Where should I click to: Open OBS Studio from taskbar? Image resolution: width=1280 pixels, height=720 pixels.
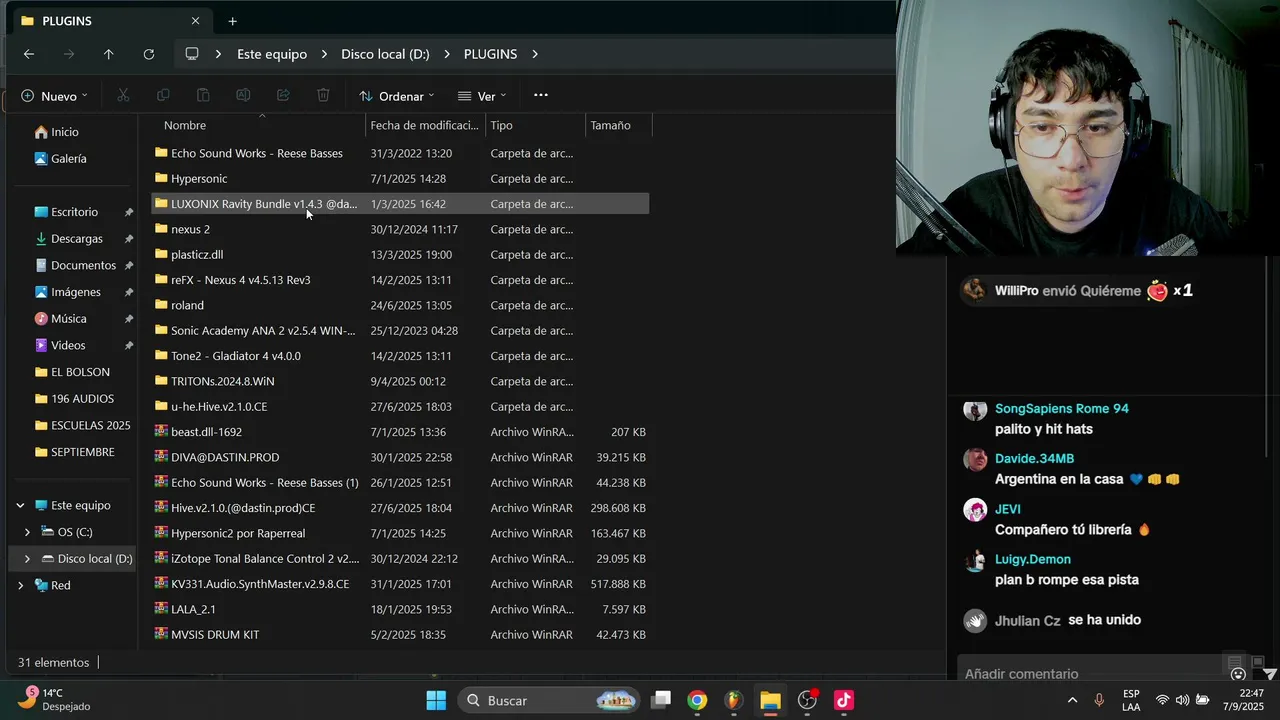point(807,700)
